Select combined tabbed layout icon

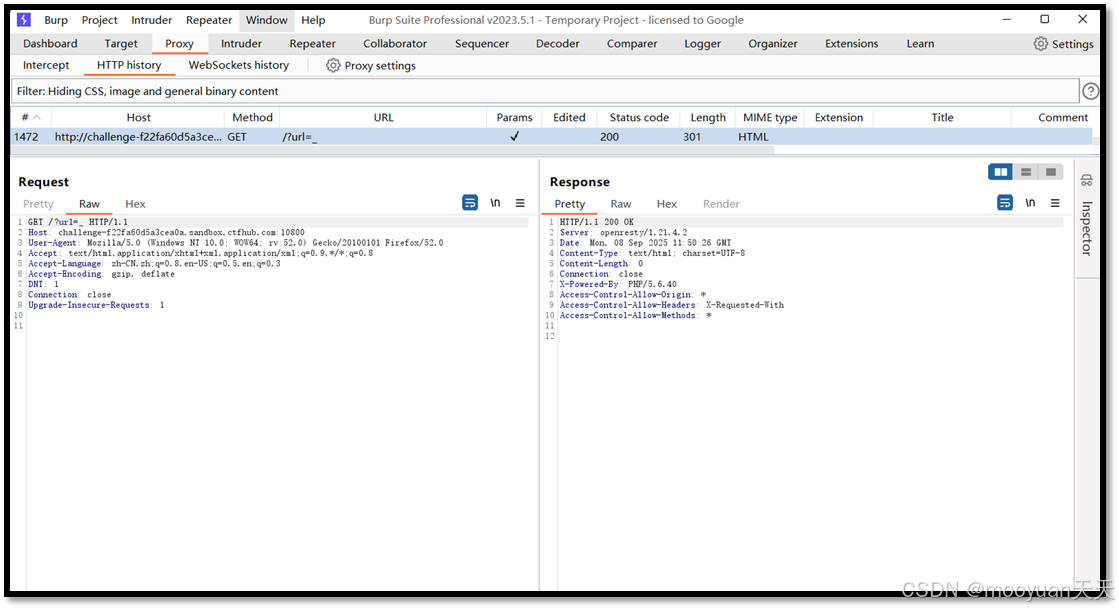tap(1050, 171)
